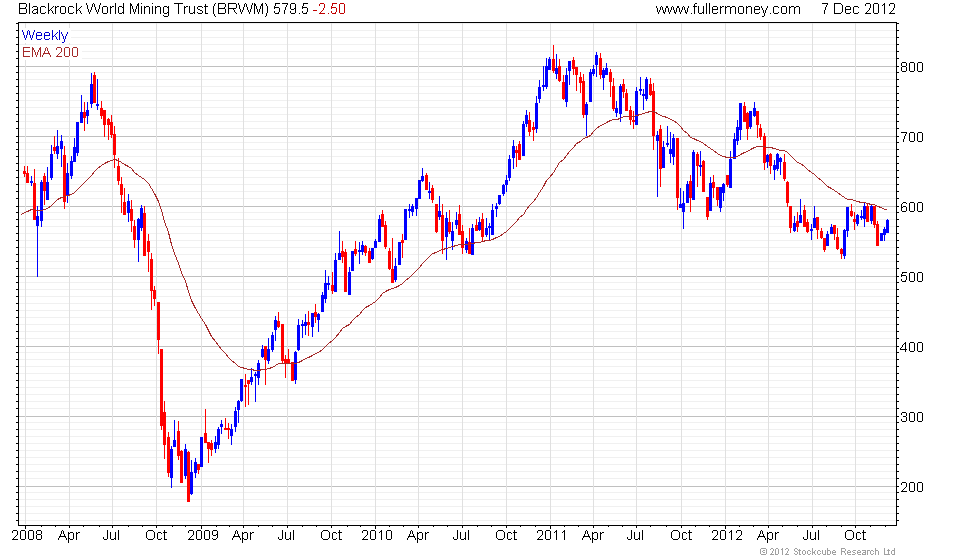
Task: Click the chart date 7 Dec 2012
Action: click(x=858, y=9)
